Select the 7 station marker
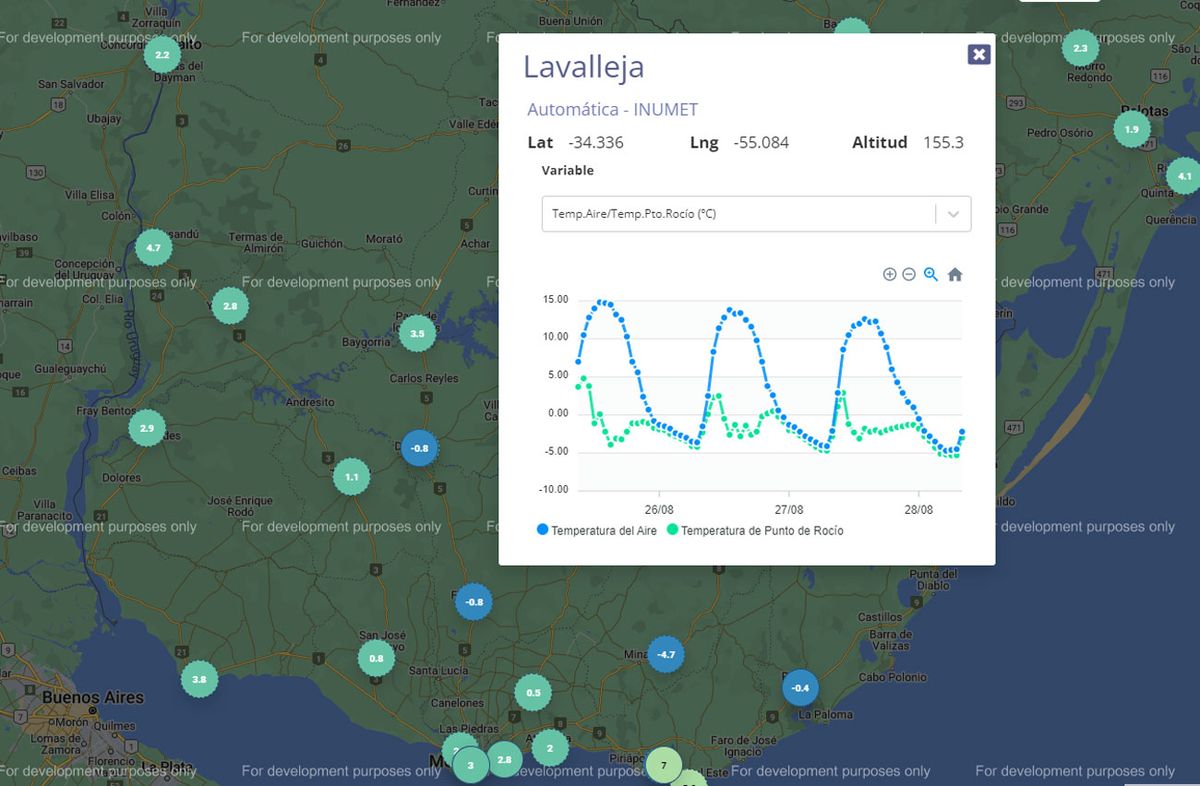 [663, 765]
